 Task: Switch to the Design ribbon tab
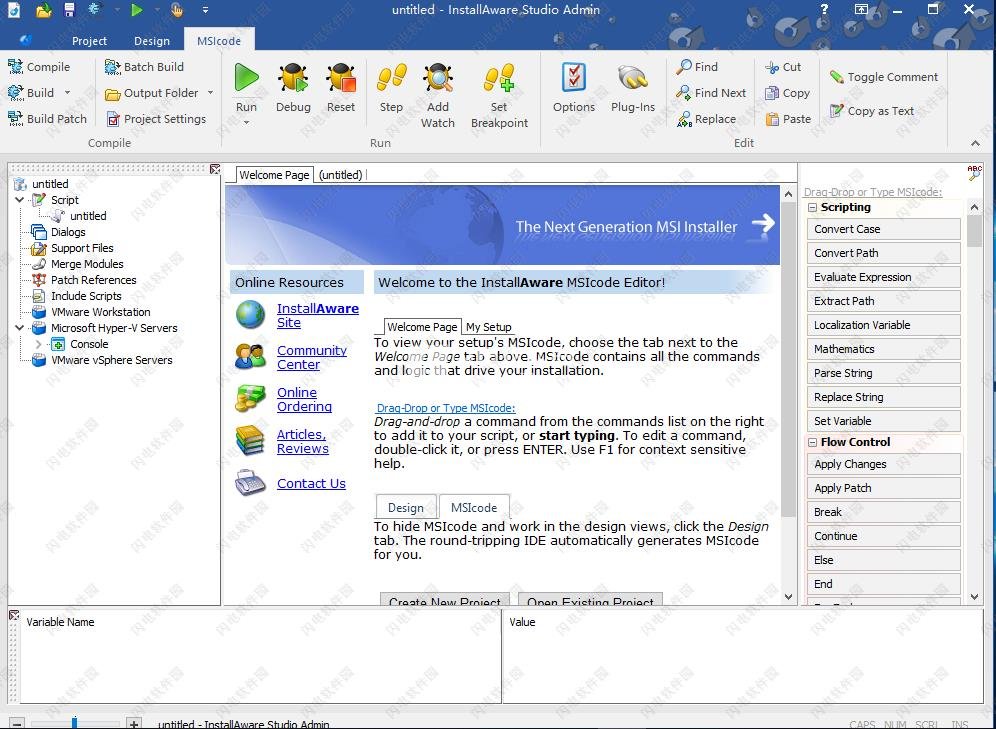click(152, 41)
